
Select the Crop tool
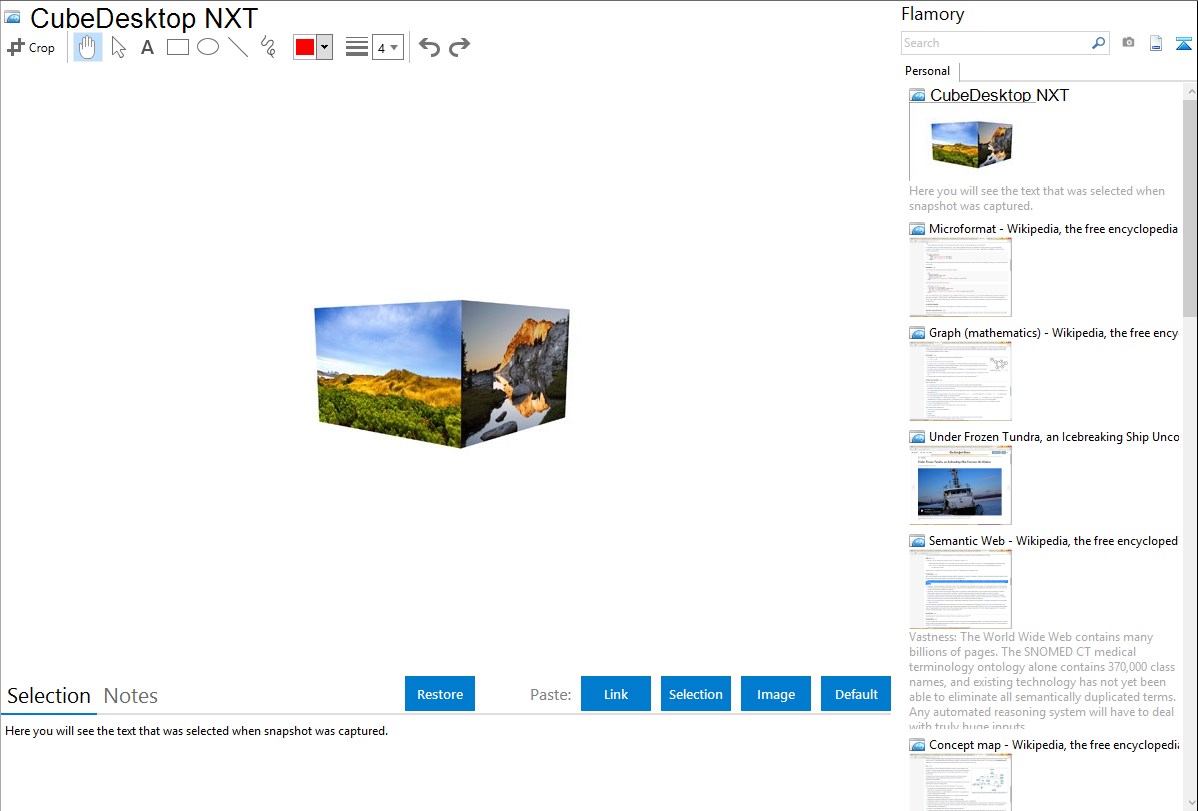[31, 47]
